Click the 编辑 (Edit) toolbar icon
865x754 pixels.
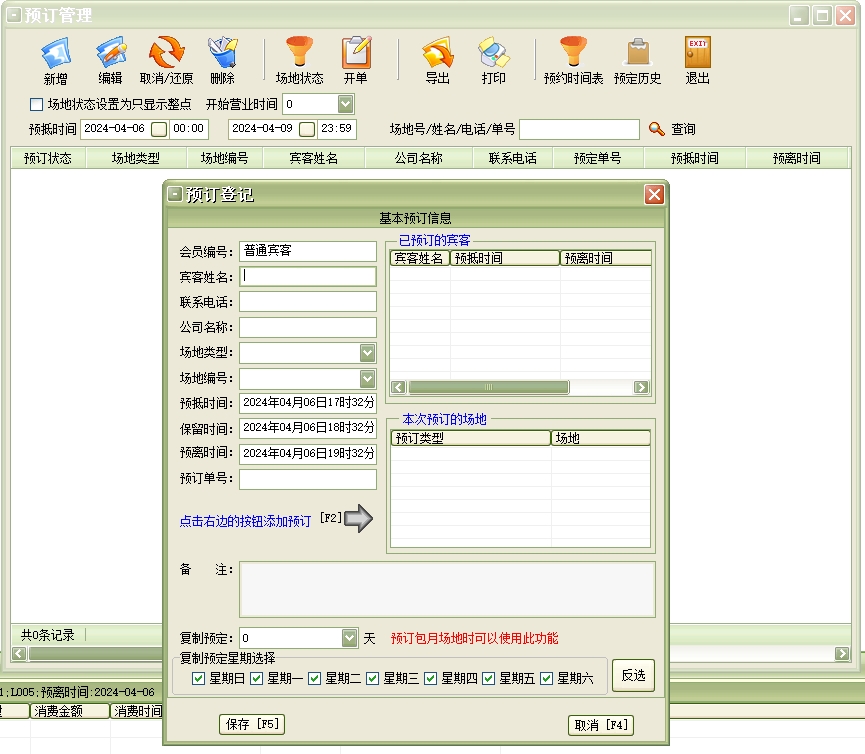coord(110,53)
